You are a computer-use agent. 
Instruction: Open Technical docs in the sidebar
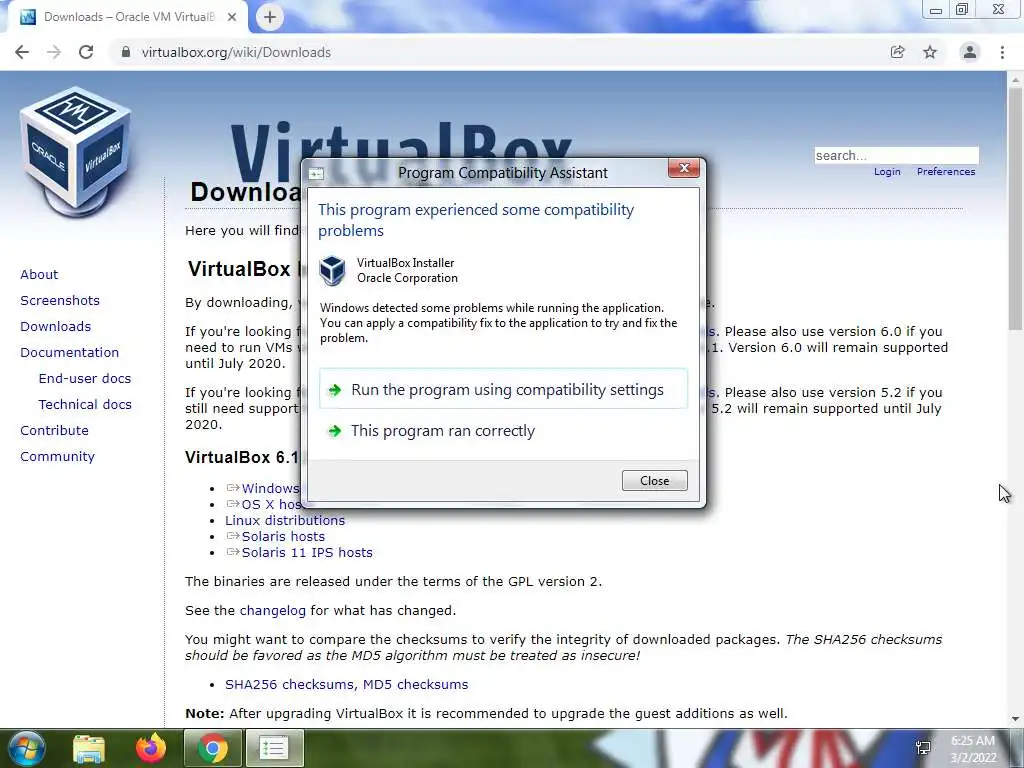point(85,405)
